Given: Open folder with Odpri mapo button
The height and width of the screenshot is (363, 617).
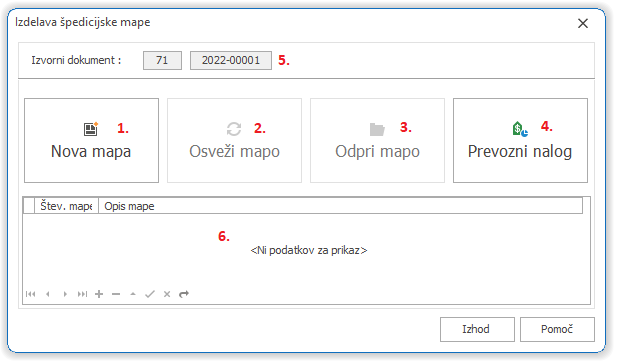Looking at the screenshot, I should pos(377,140).
